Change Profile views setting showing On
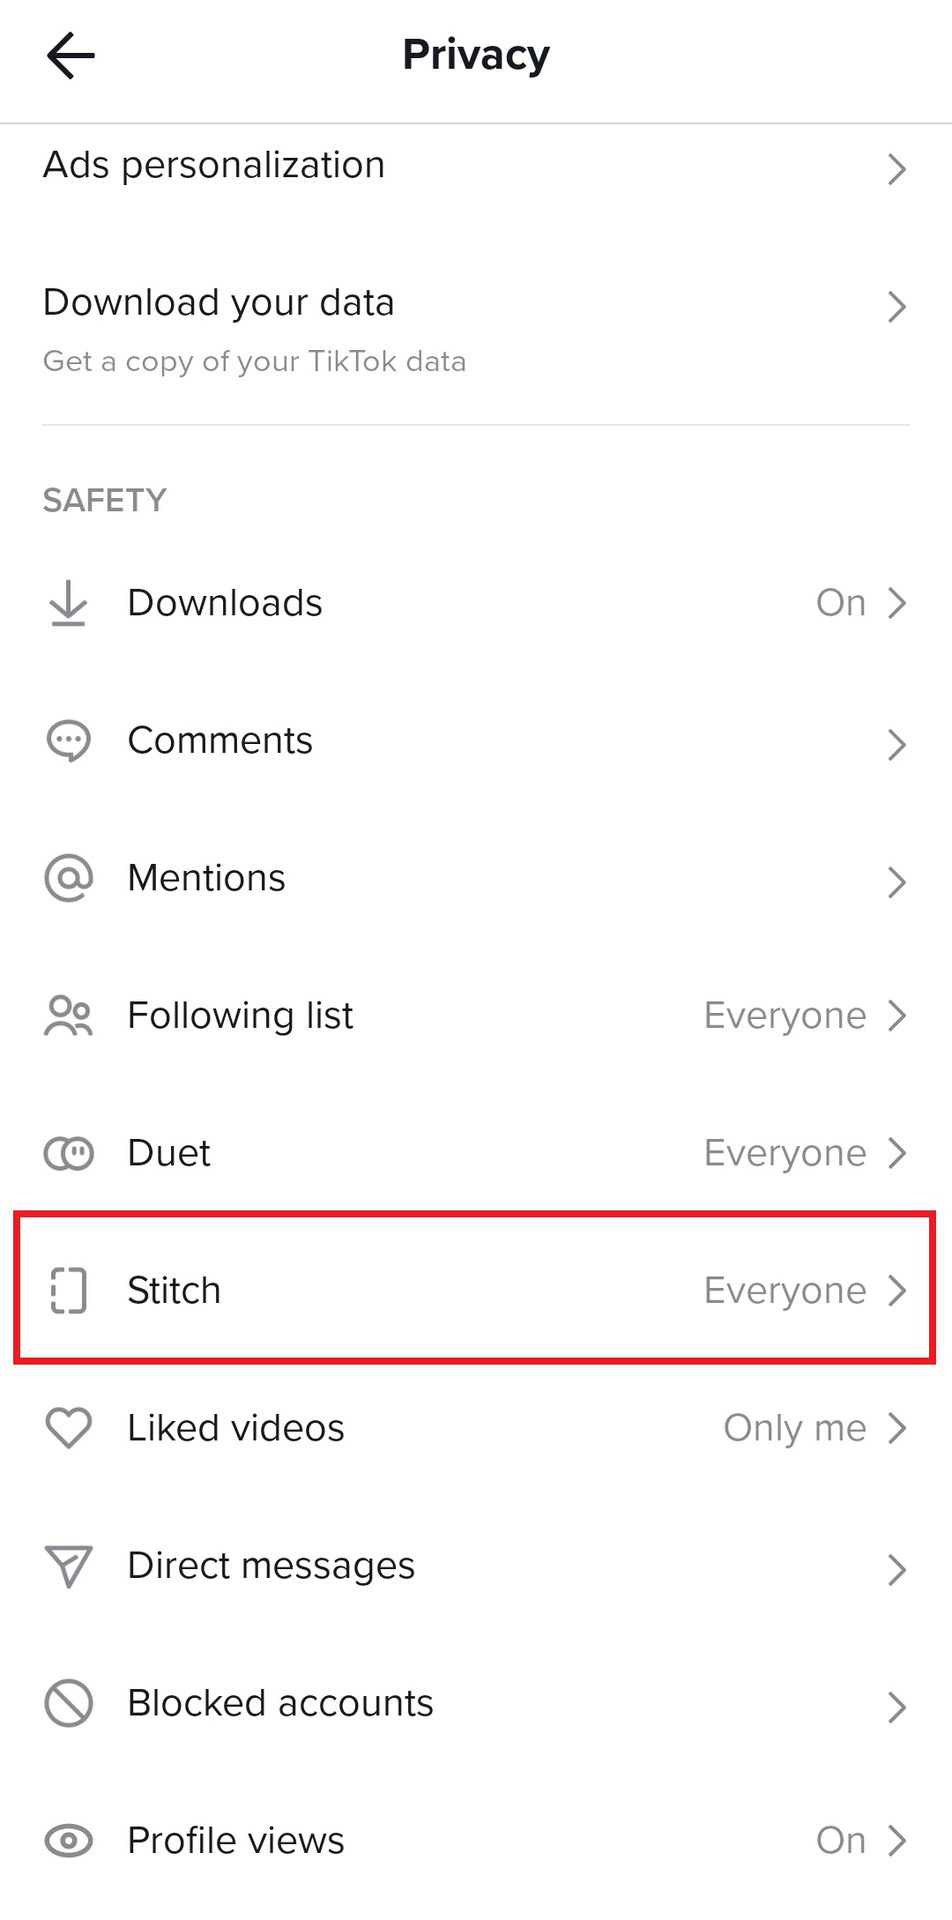952x1920 pixels. point(840,1841)
